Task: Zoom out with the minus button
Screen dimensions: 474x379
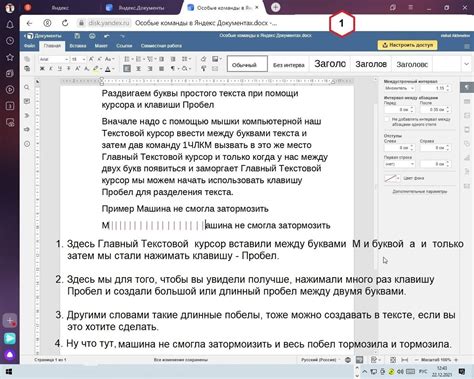Action: coord(416,360)
